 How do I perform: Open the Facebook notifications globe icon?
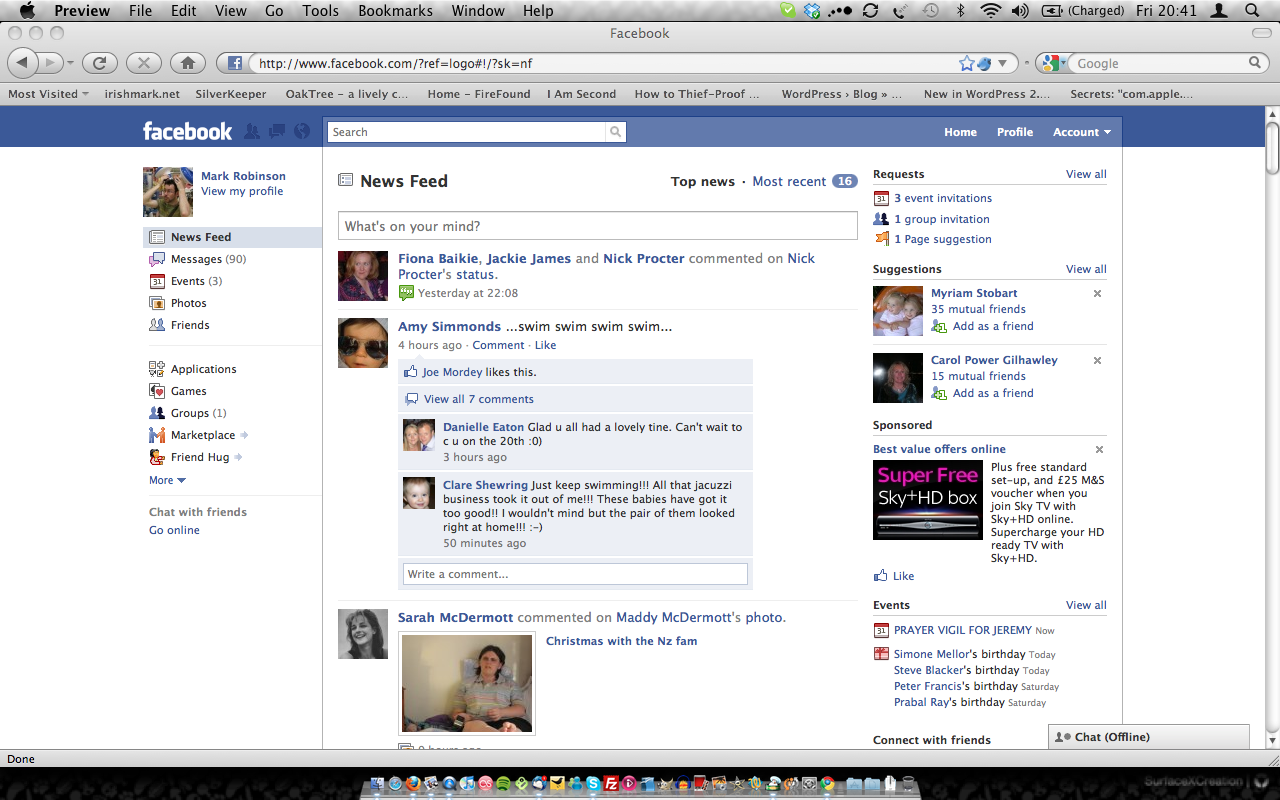(x=302, y=131)
